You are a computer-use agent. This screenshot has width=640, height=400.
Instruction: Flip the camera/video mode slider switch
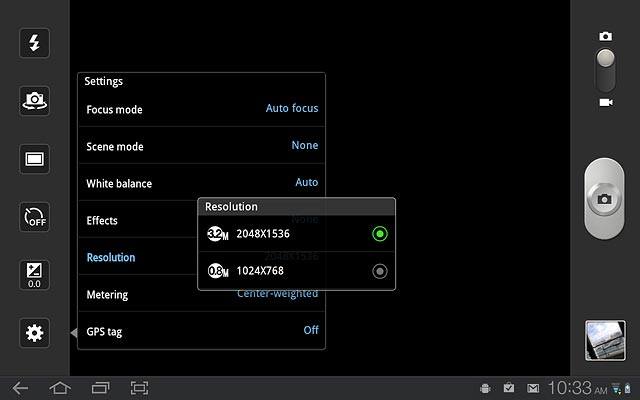point(605,69)
